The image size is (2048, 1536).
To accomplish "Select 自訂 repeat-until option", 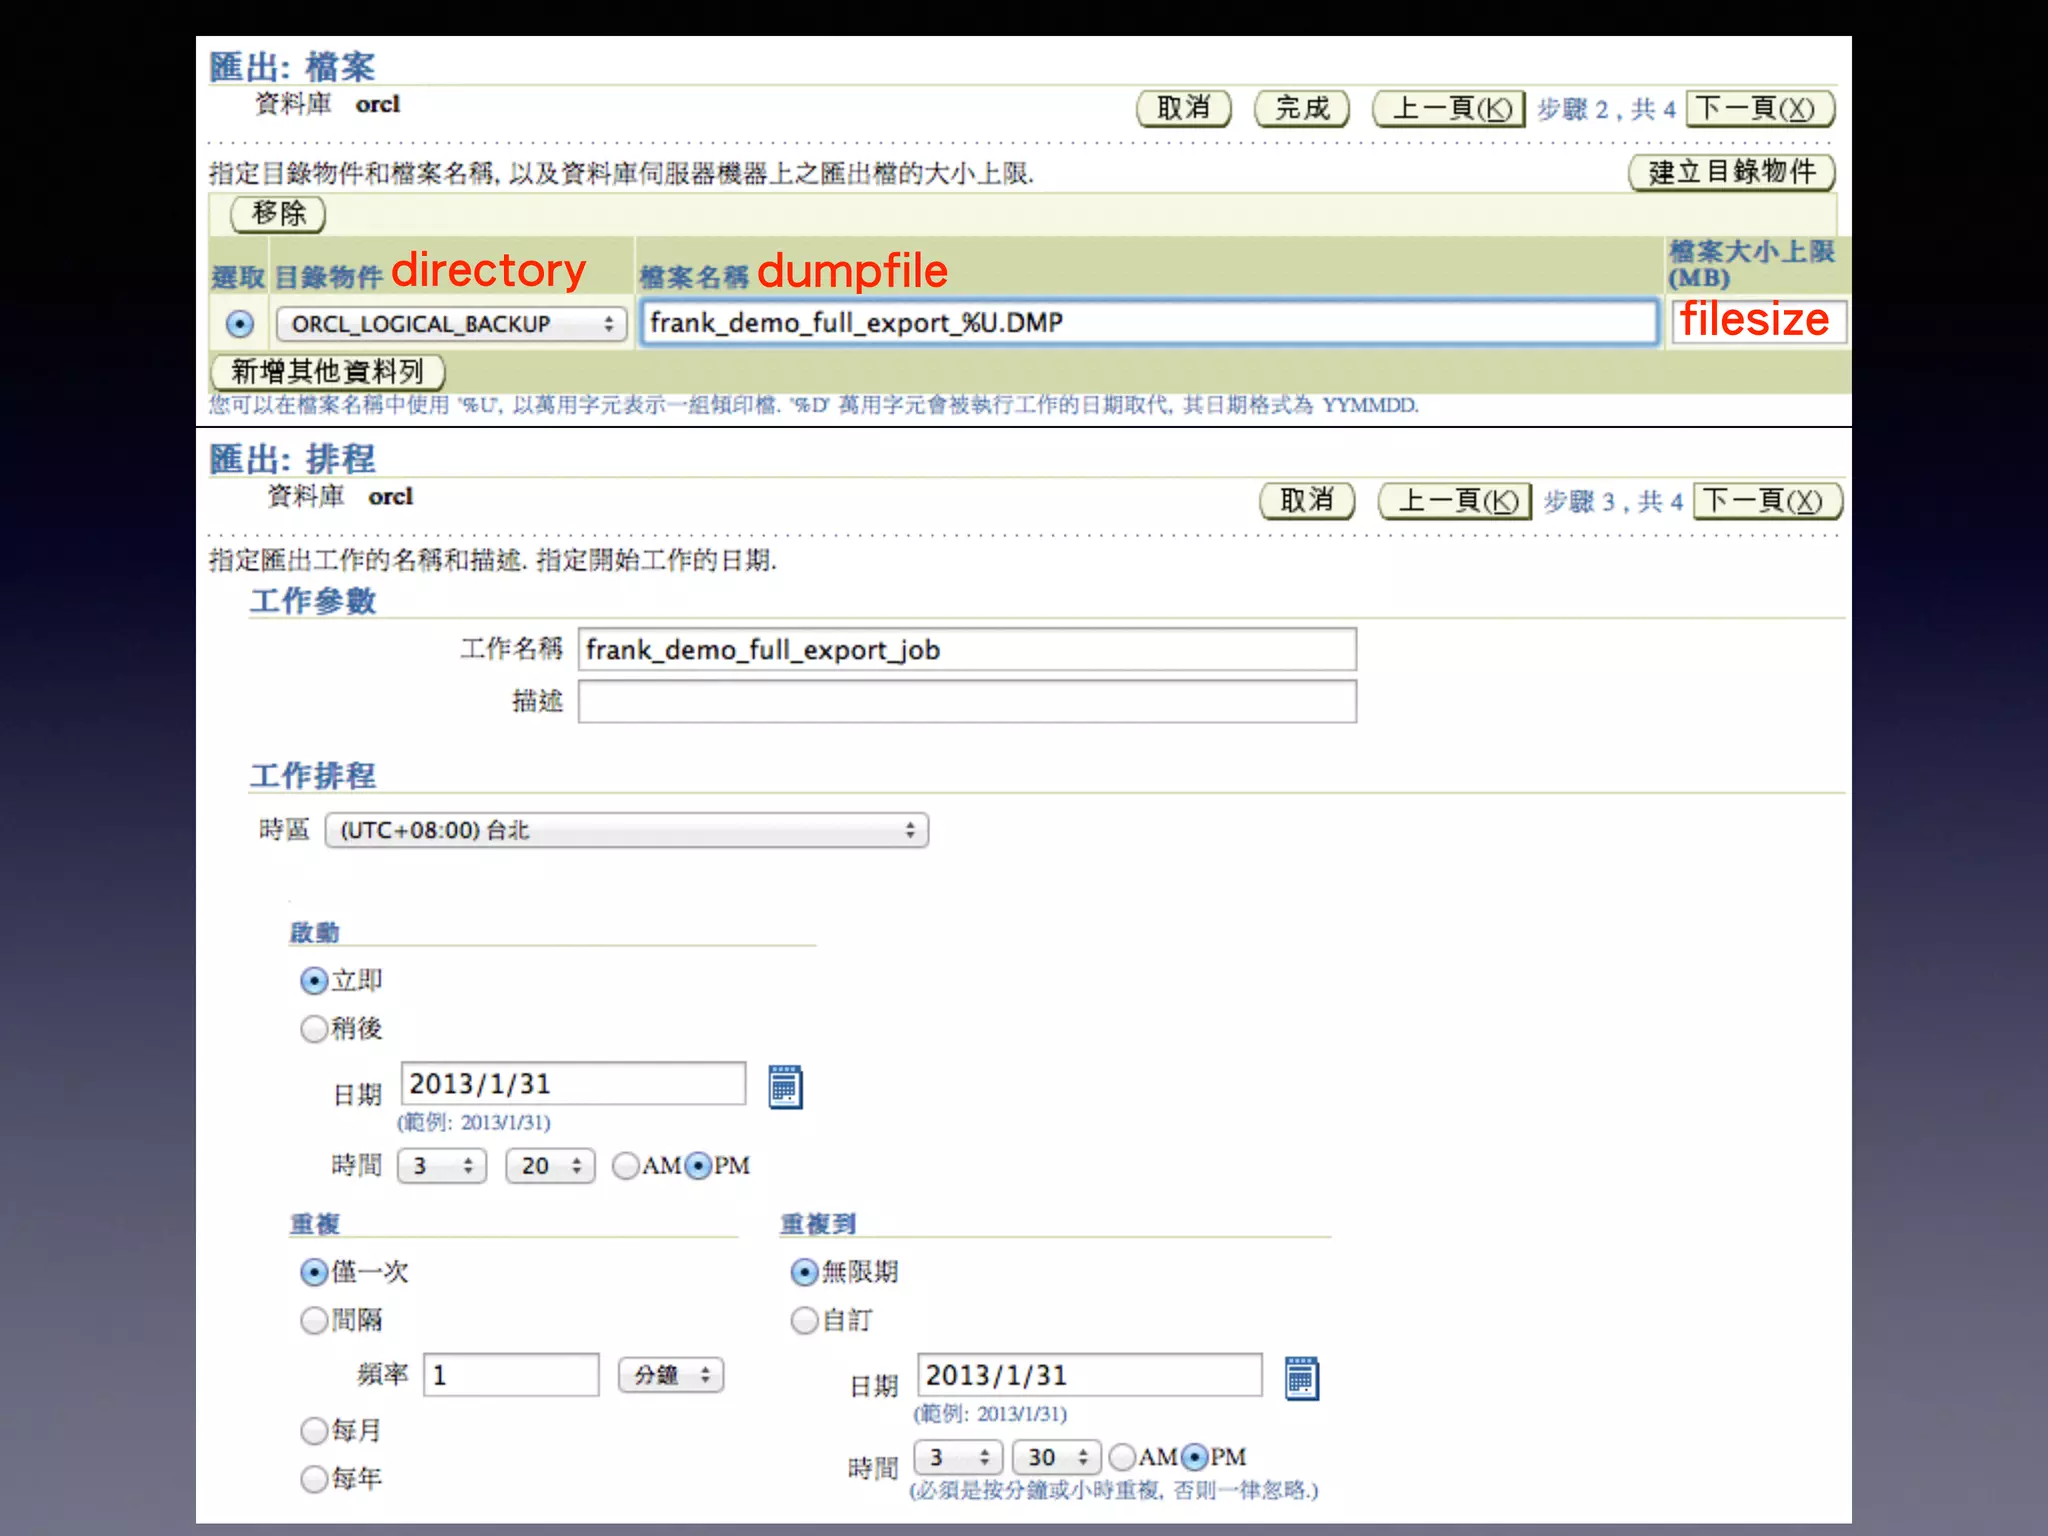I will point(804,1321).
